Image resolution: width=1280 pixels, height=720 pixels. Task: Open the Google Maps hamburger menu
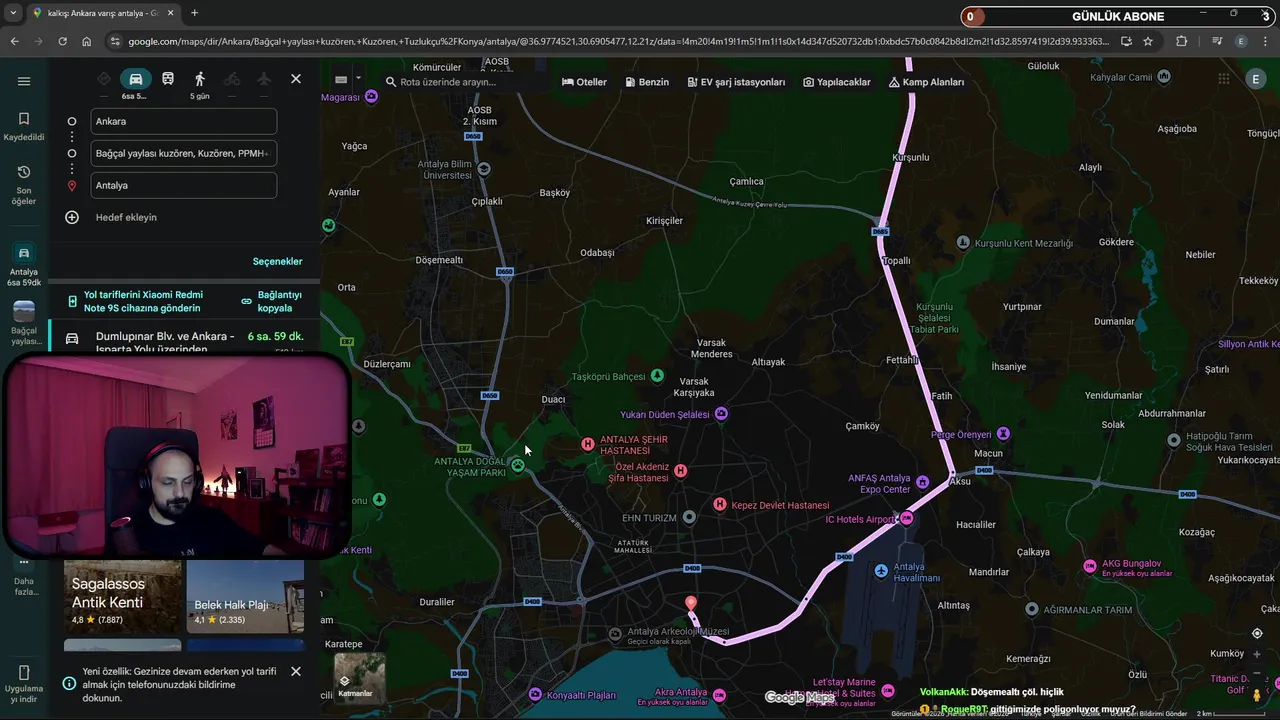coord(24,81)
